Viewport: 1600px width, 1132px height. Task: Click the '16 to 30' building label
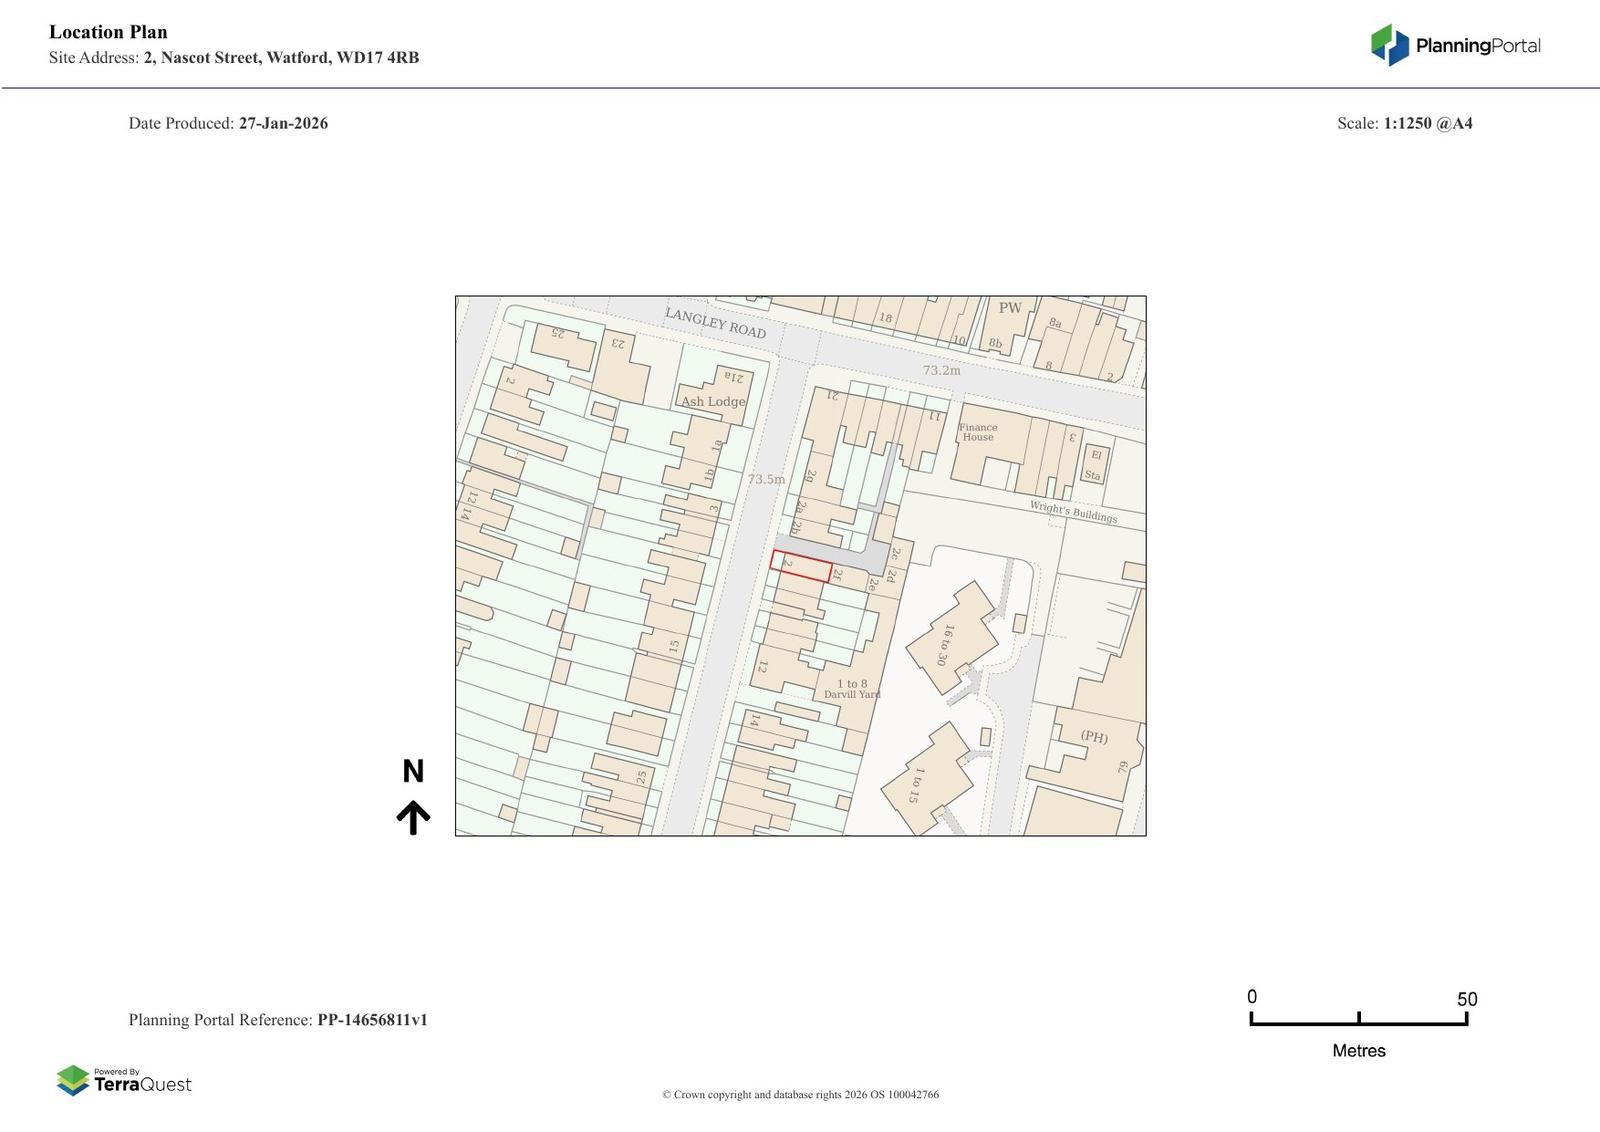pyautogui.click(x=944, y=645)
